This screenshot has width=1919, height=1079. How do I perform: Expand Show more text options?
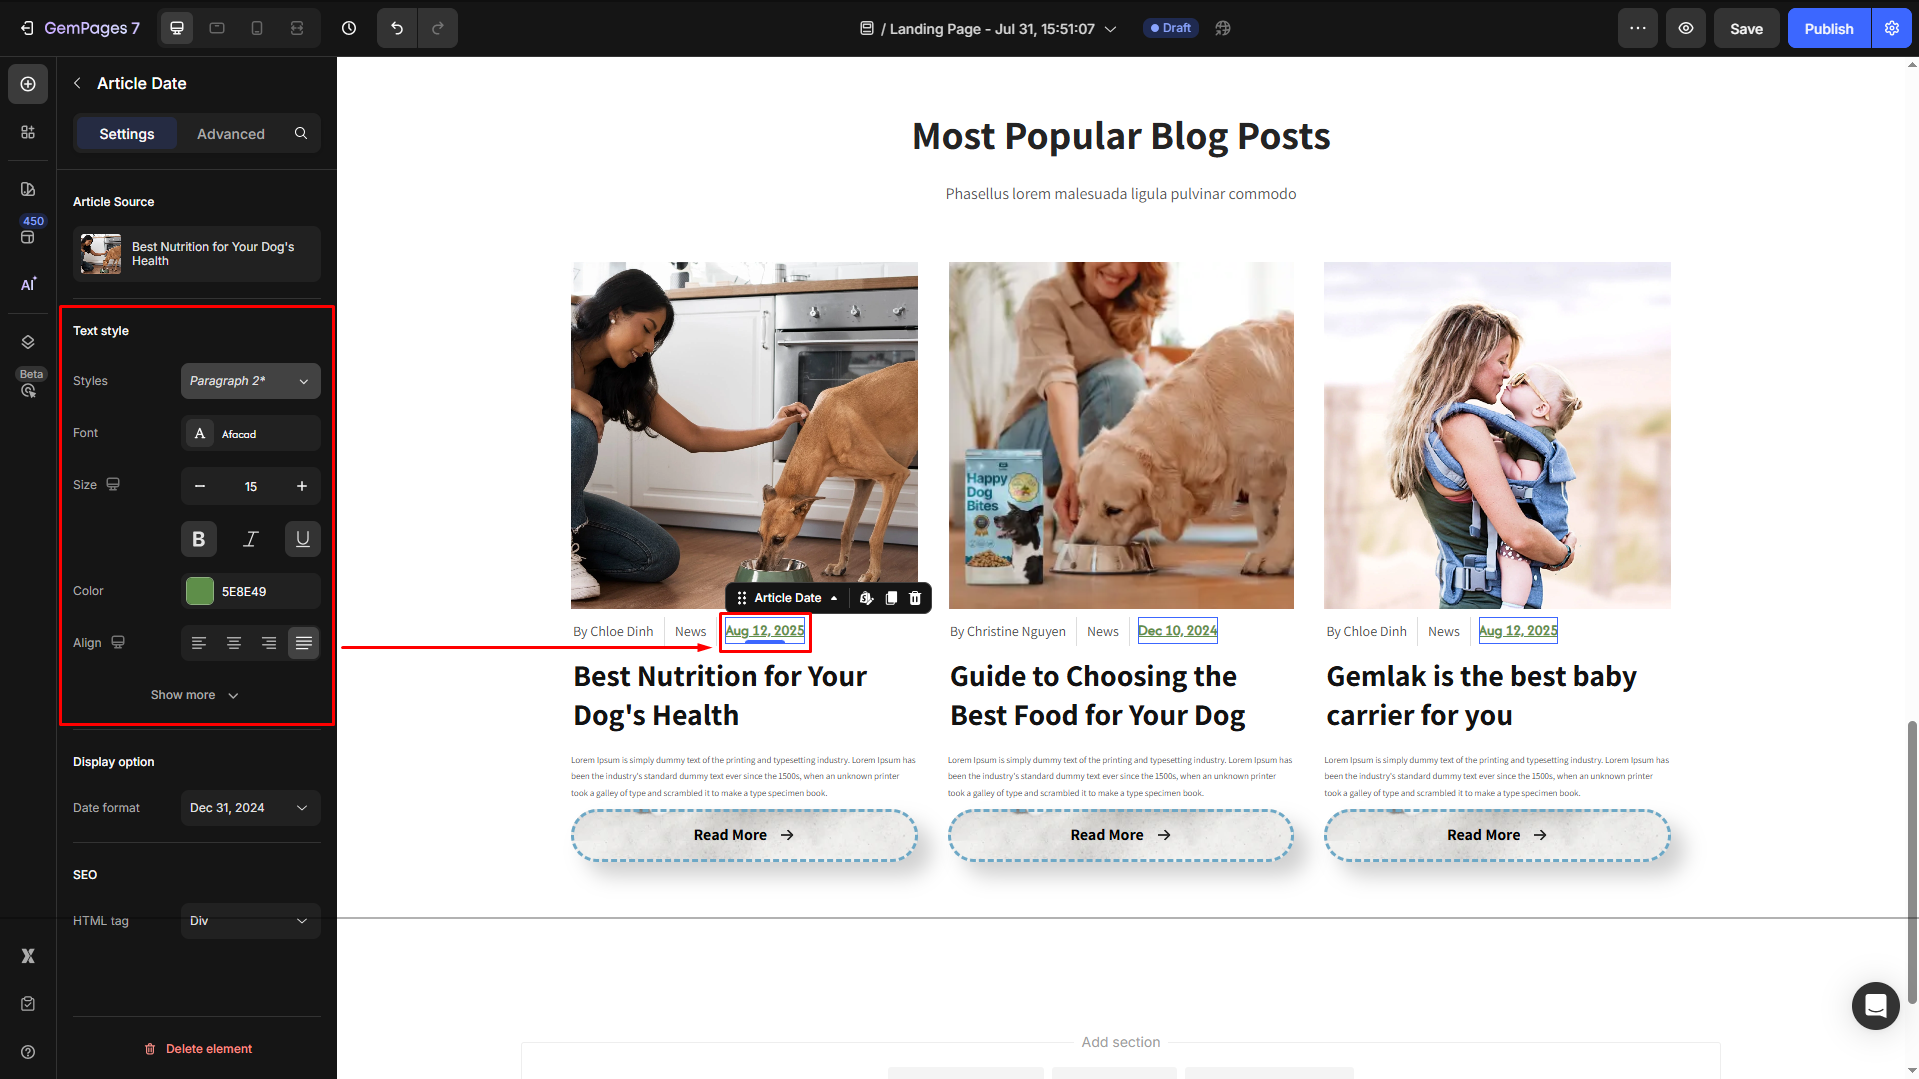pyautogui.click(x=195, y=695)
